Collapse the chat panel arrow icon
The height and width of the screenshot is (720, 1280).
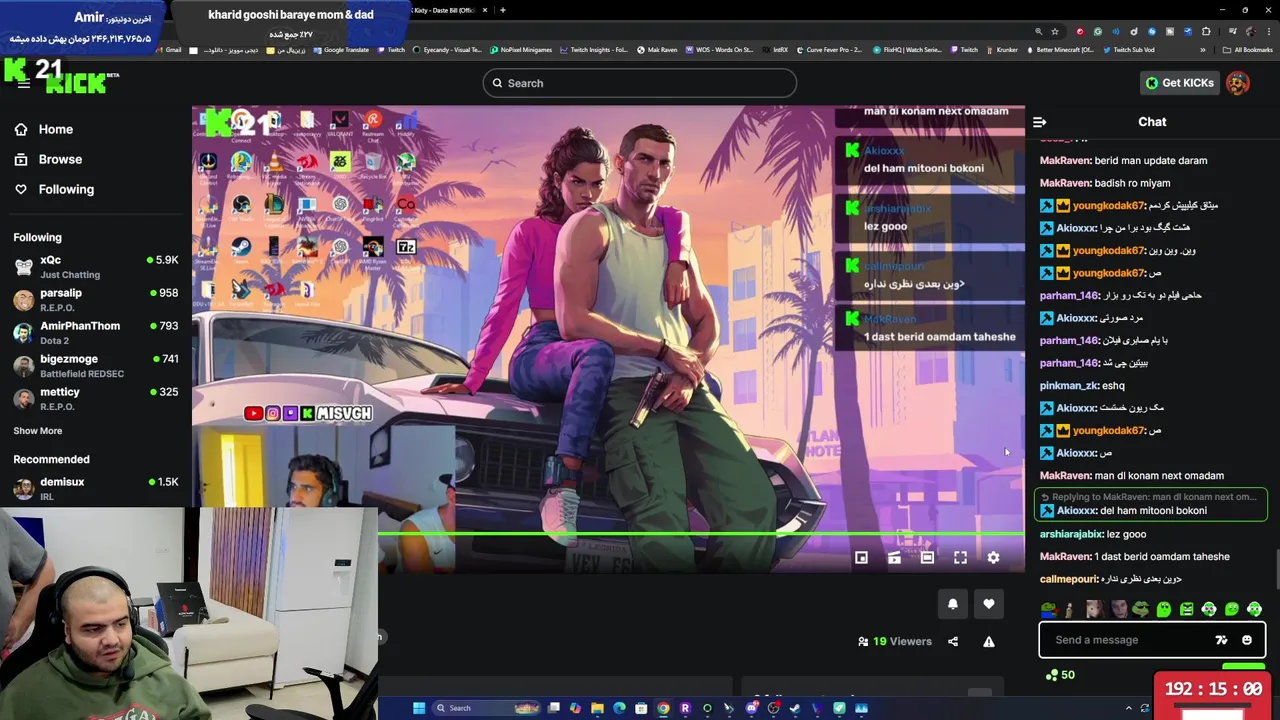(1039, 122)
